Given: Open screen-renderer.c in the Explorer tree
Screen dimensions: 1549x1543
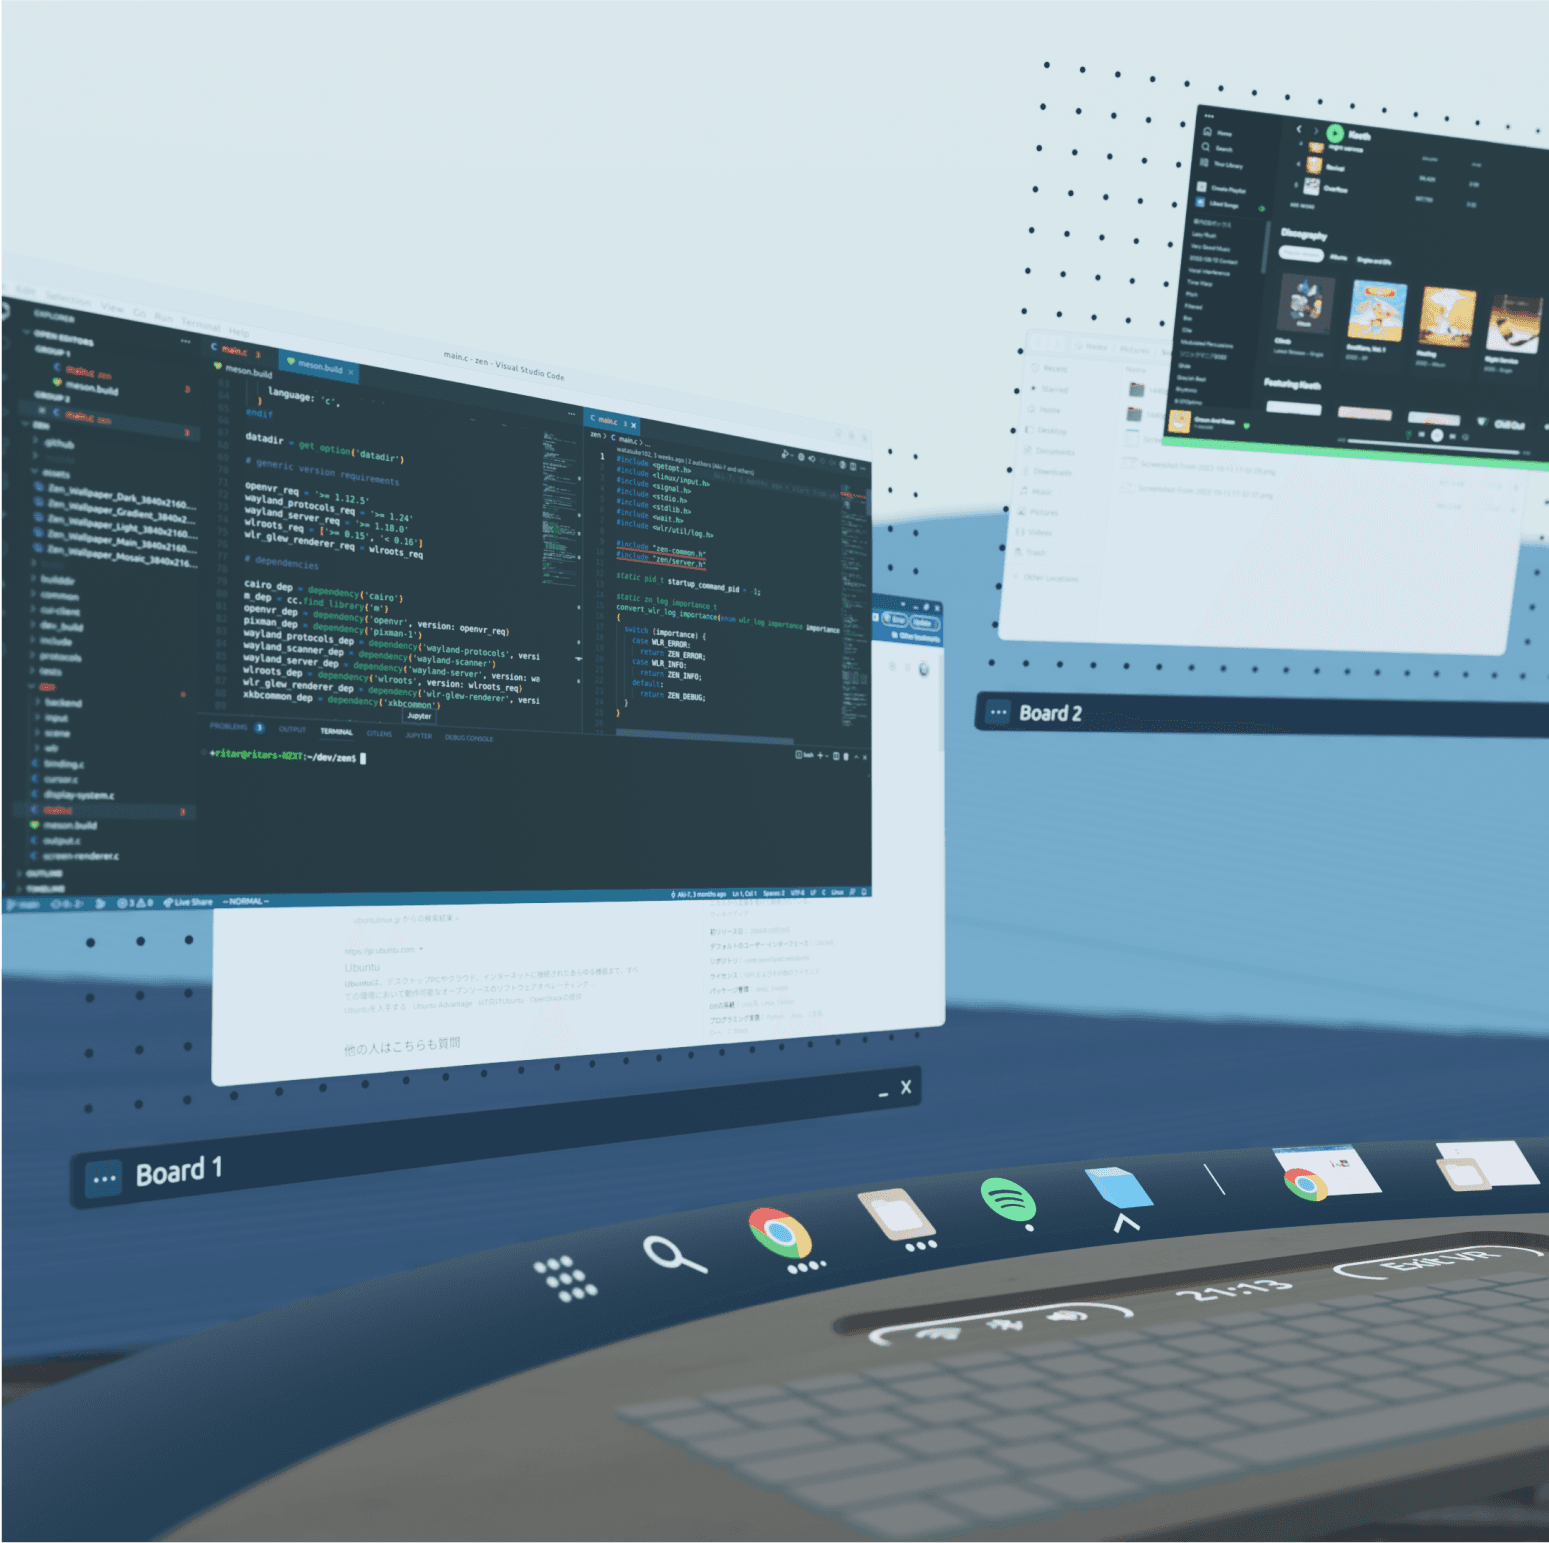Looking at the screenshot, I should coord(75,856).
